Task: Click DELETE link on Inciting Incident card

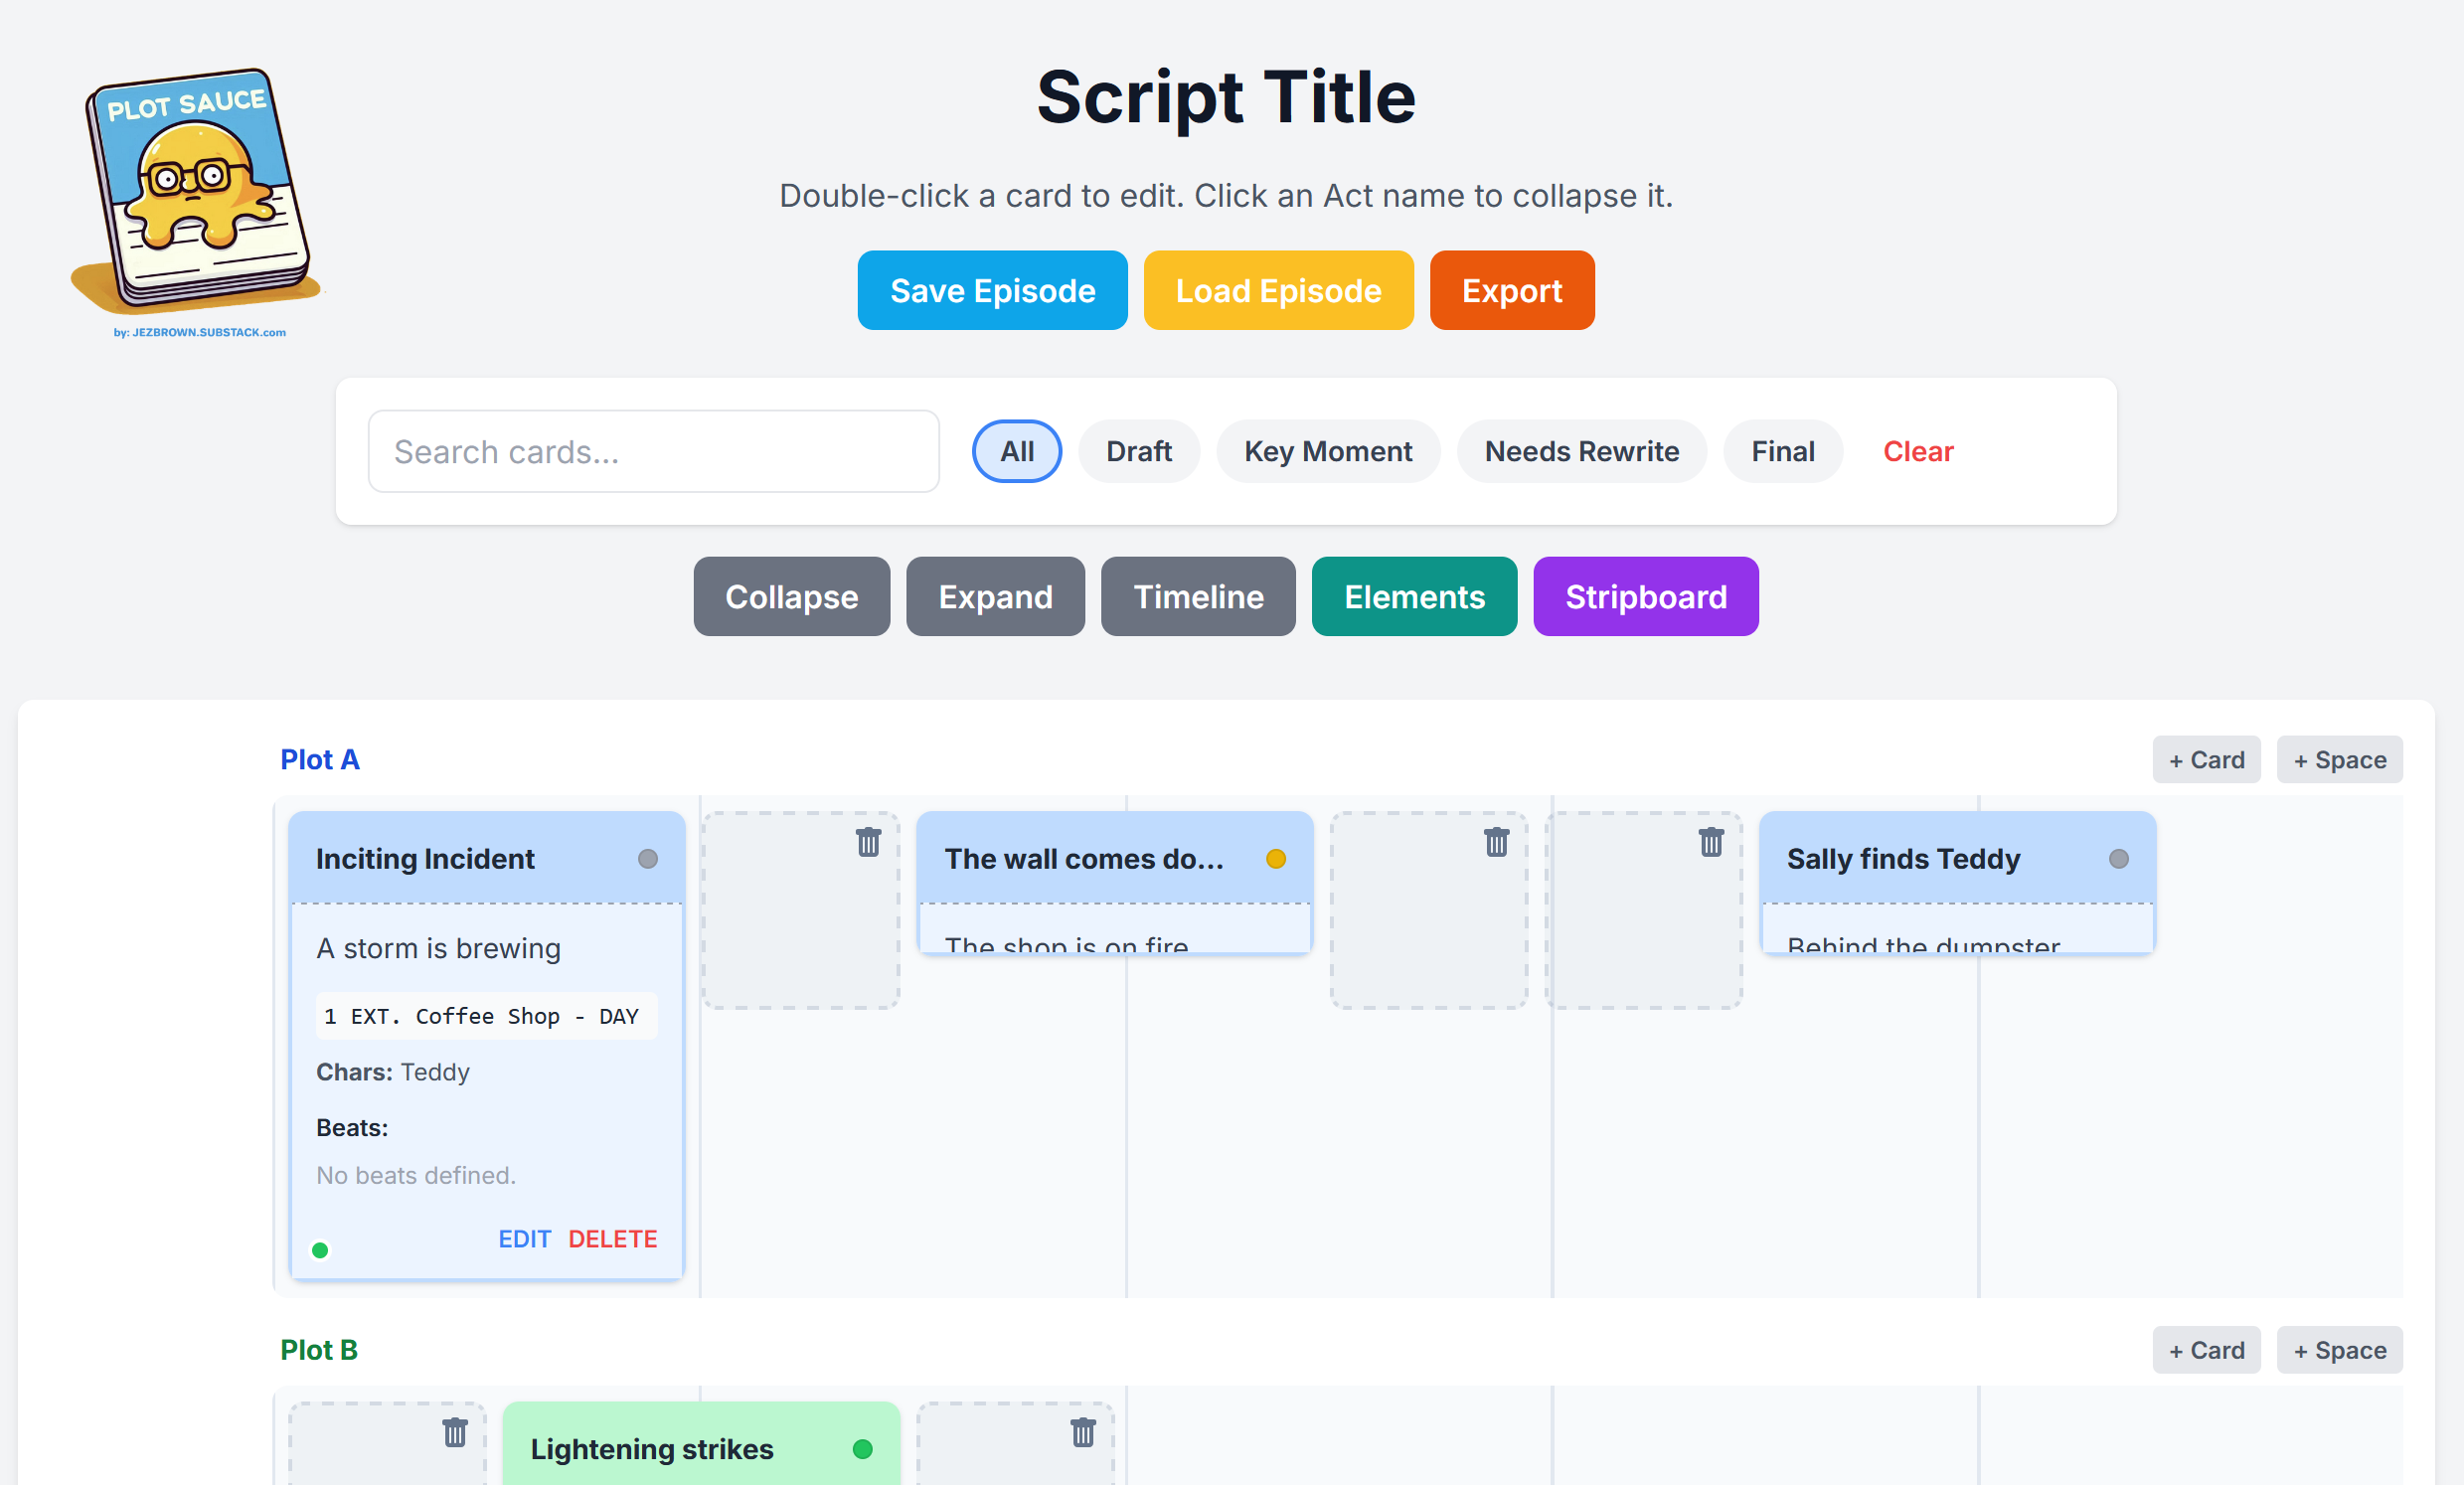Action: click(612, 1239)
